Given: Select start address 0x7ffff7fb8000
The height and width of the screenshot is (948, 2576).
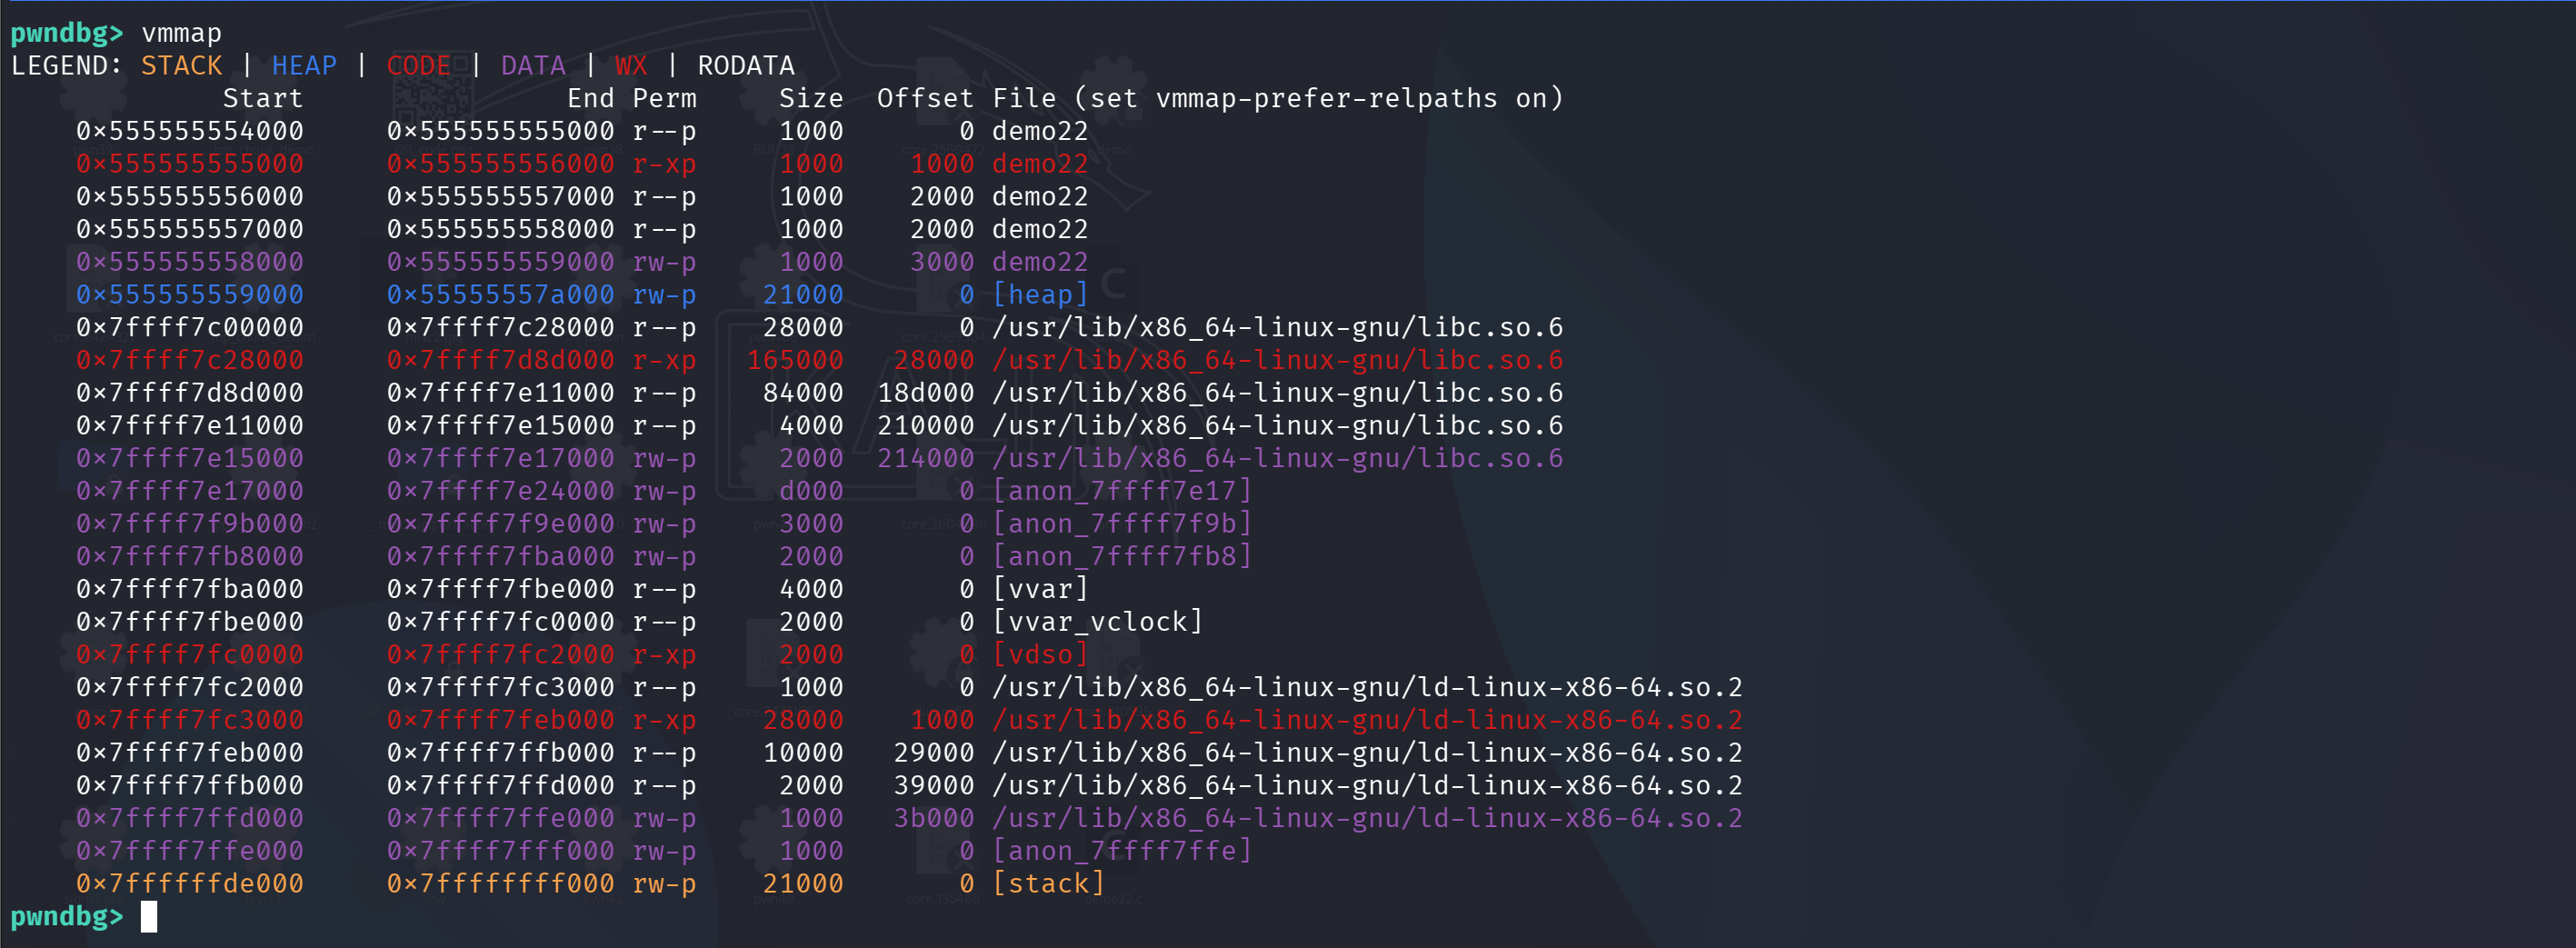Looking at the screenshot, I should click(190, 557).
